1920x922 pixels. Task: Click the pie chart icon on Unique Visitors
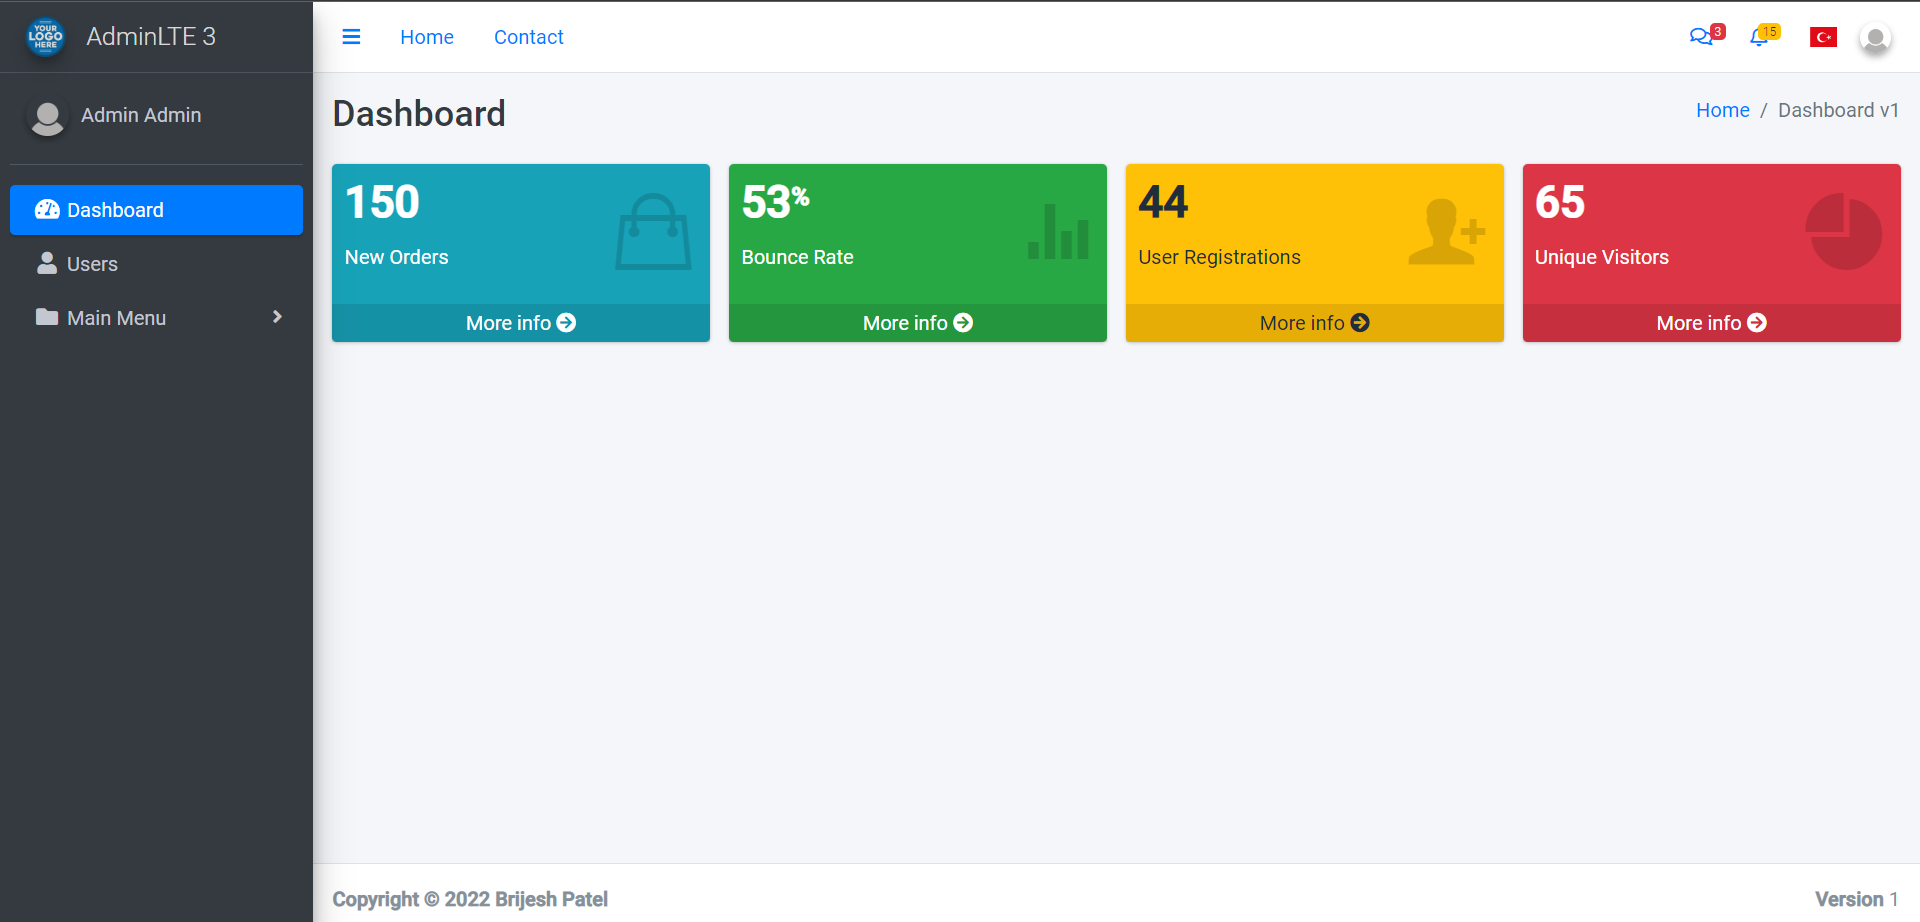(x=1844, y=232)
